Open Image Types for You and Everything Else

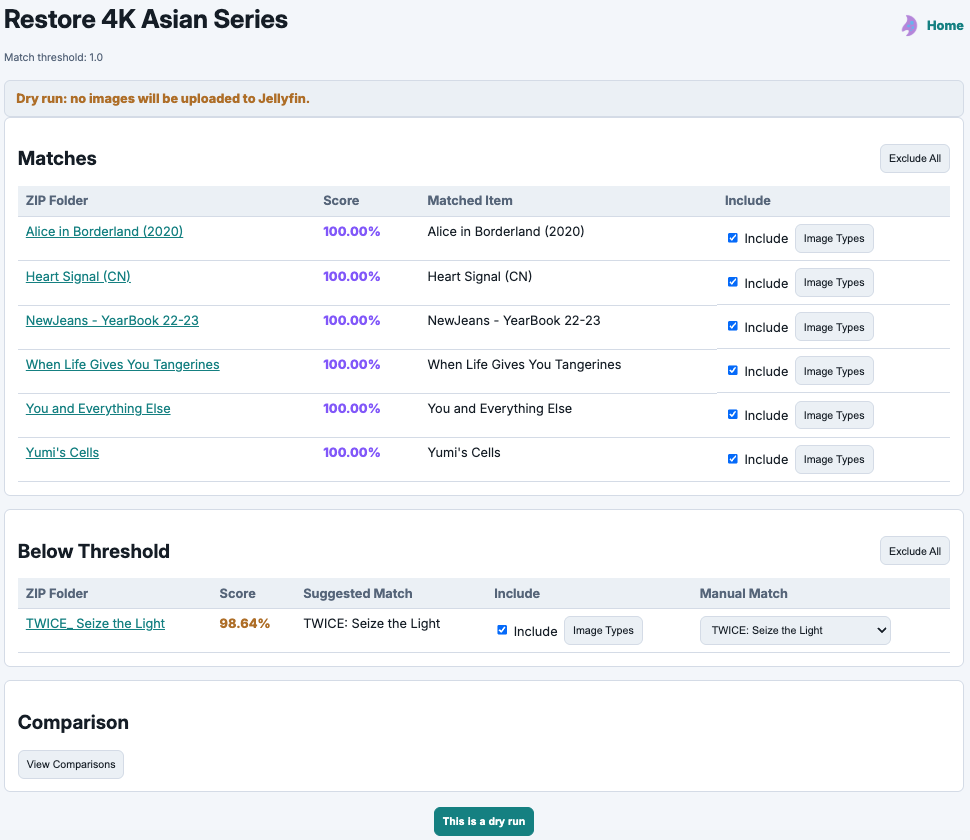[834, 415]
